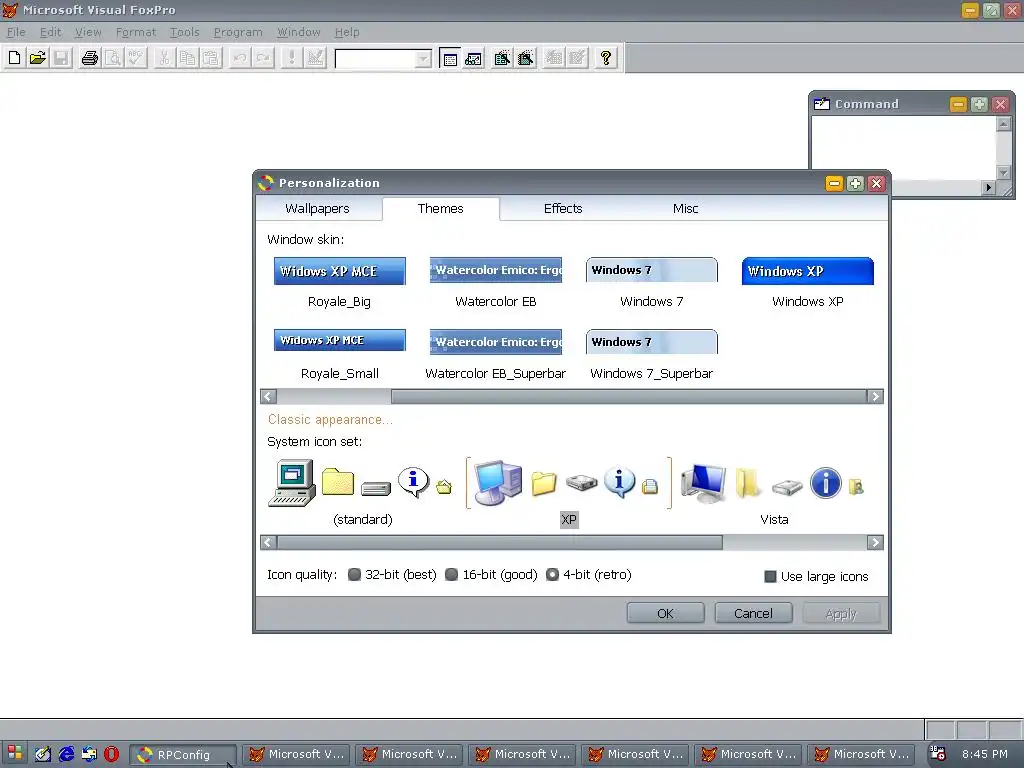Open the Edit menu

pyautogui.click(x=50, y=32)
